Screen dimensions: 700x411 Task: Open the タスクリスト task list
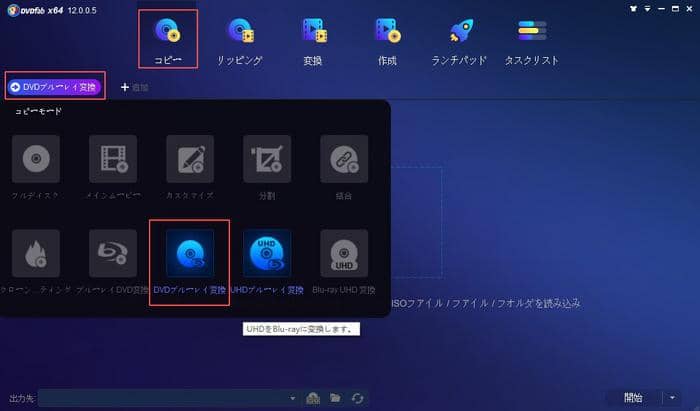tap(532, 42)
